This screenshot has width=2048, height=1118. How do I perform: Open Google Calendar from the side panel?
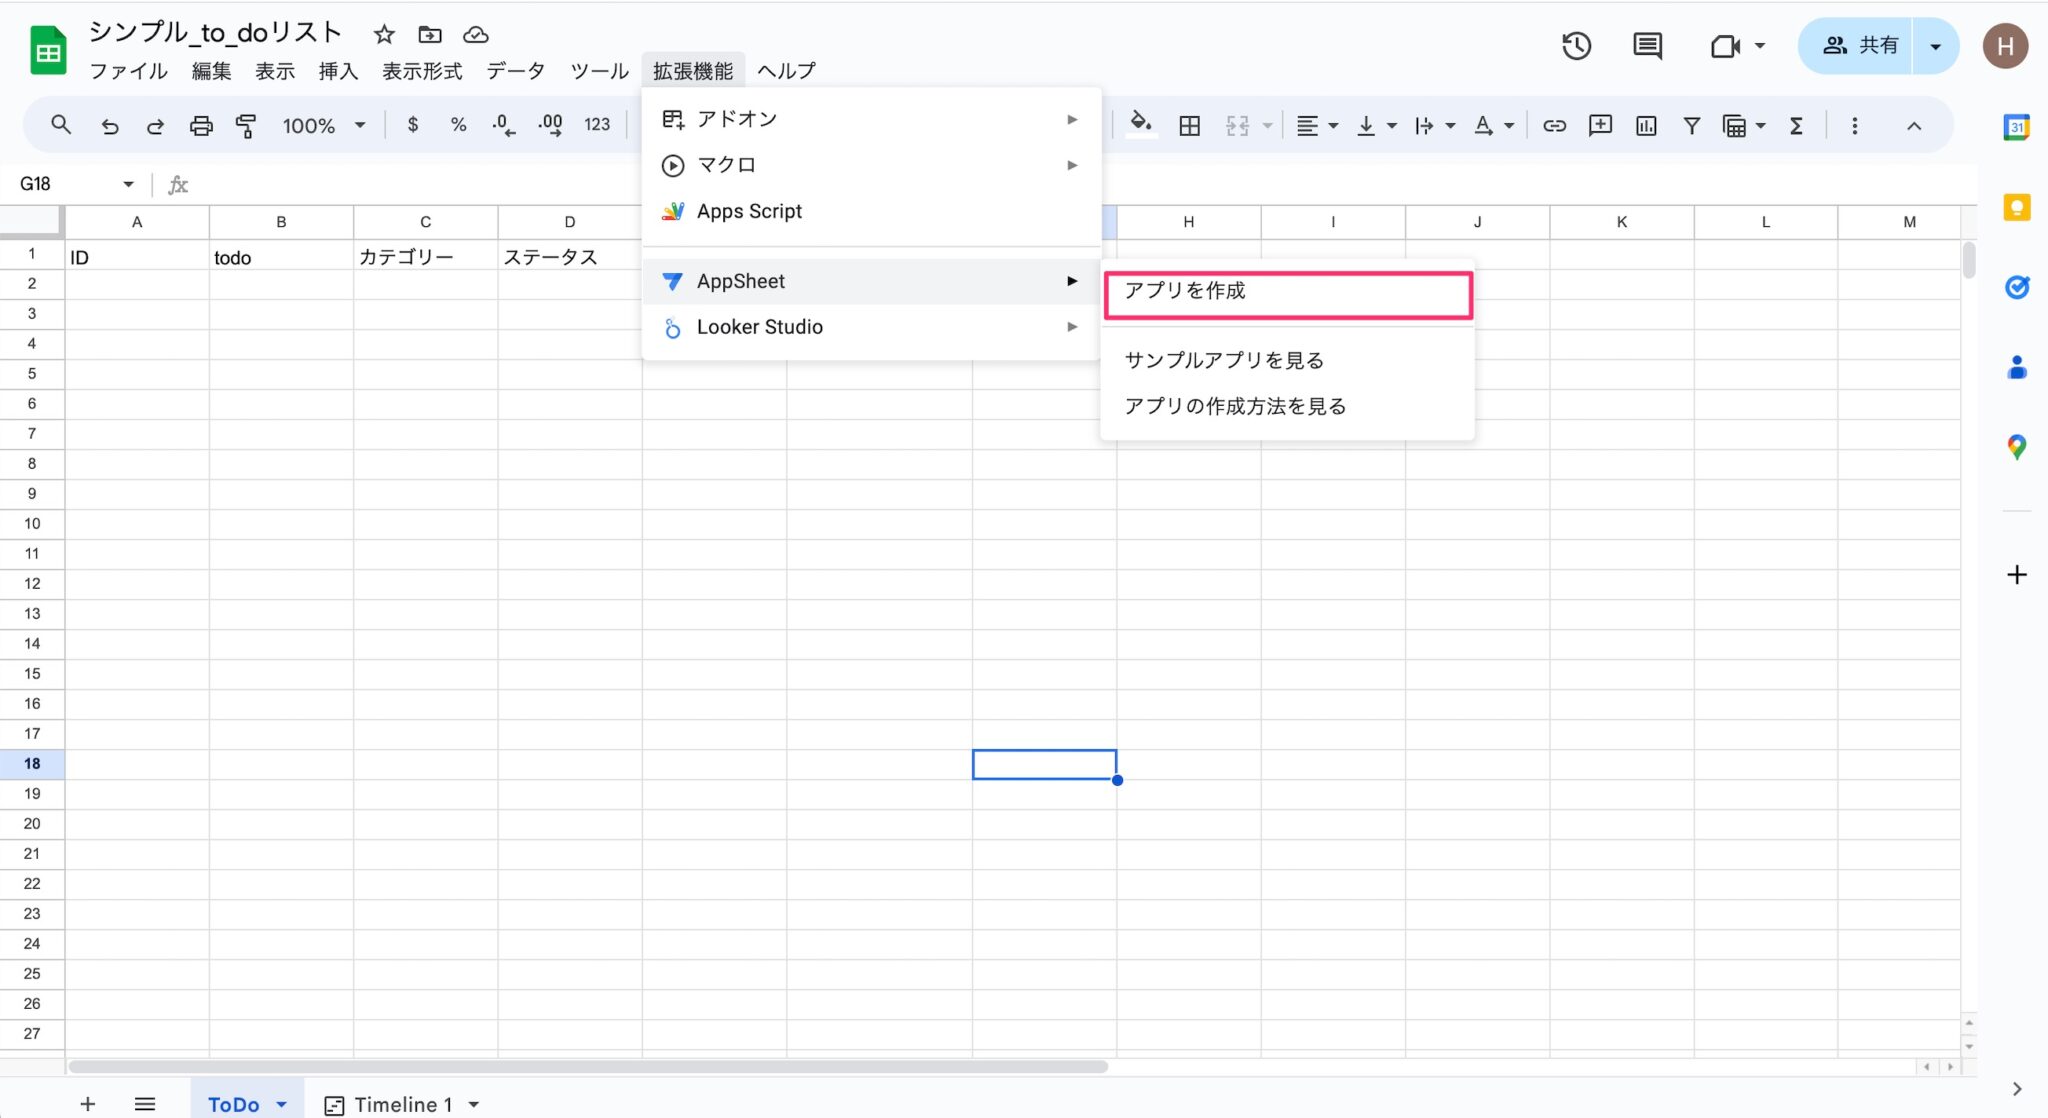(2019, 127)
